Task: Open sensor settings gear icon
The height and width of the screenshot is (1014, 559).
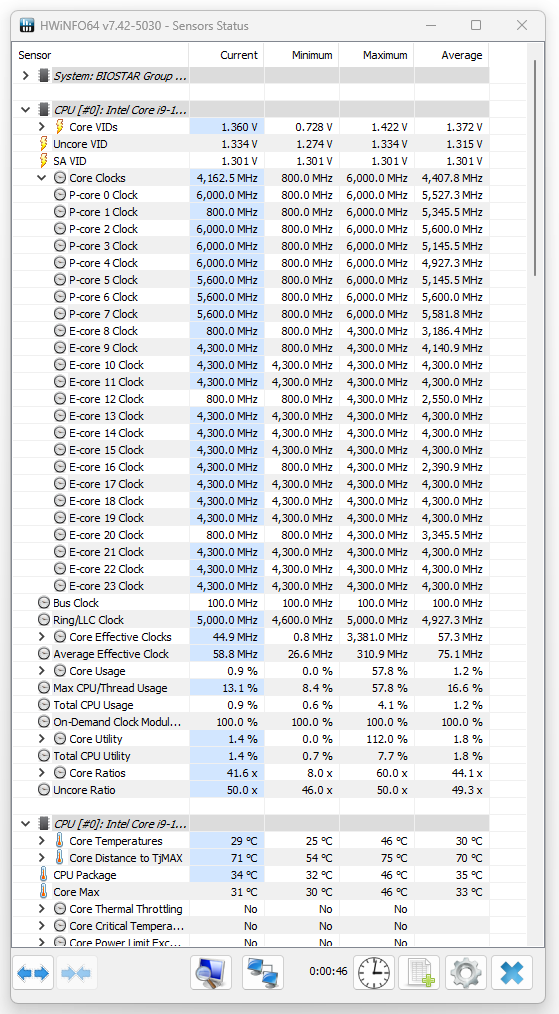Action: 465,973
